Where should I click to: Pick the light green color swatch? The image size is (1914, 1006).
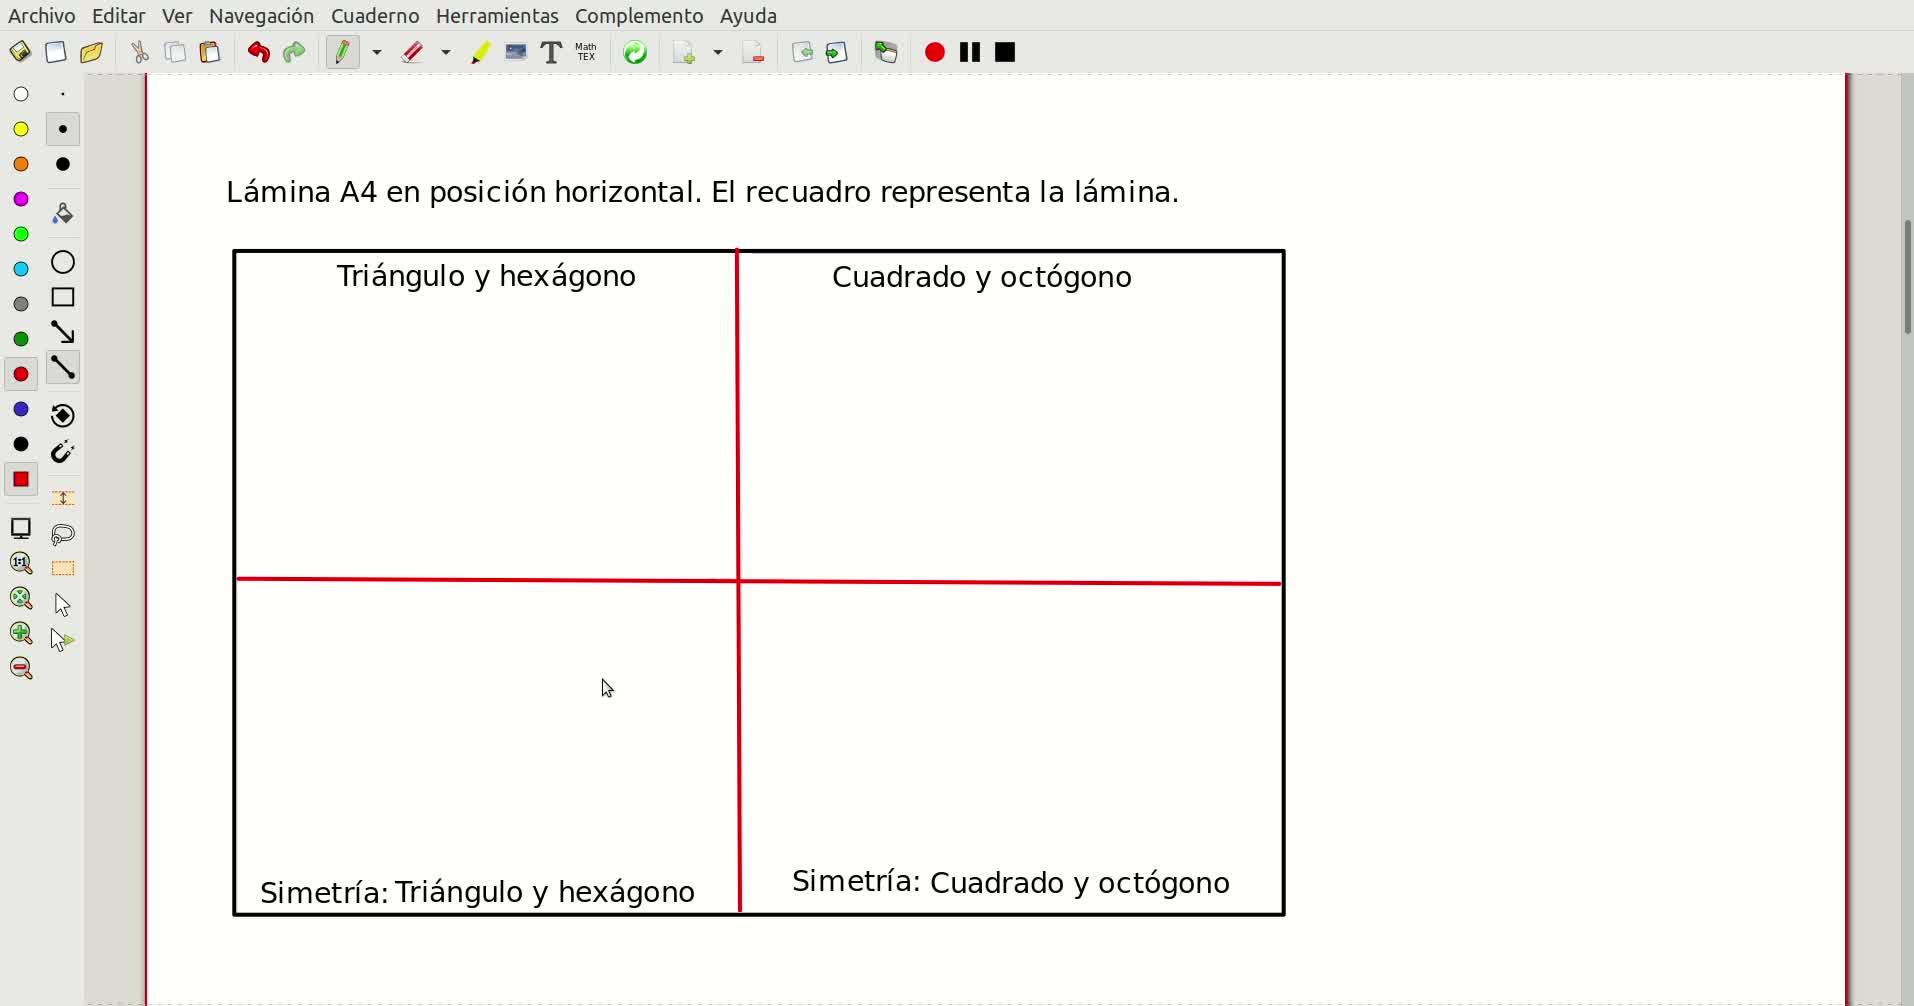click(x=21, y=234)
